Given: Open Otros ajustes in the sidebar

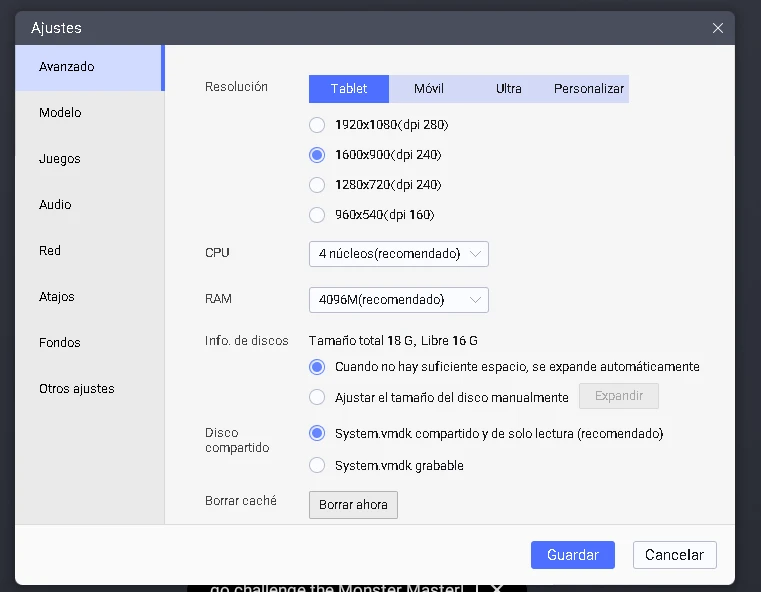Looking at the screenshot, I should click(77, 389).
